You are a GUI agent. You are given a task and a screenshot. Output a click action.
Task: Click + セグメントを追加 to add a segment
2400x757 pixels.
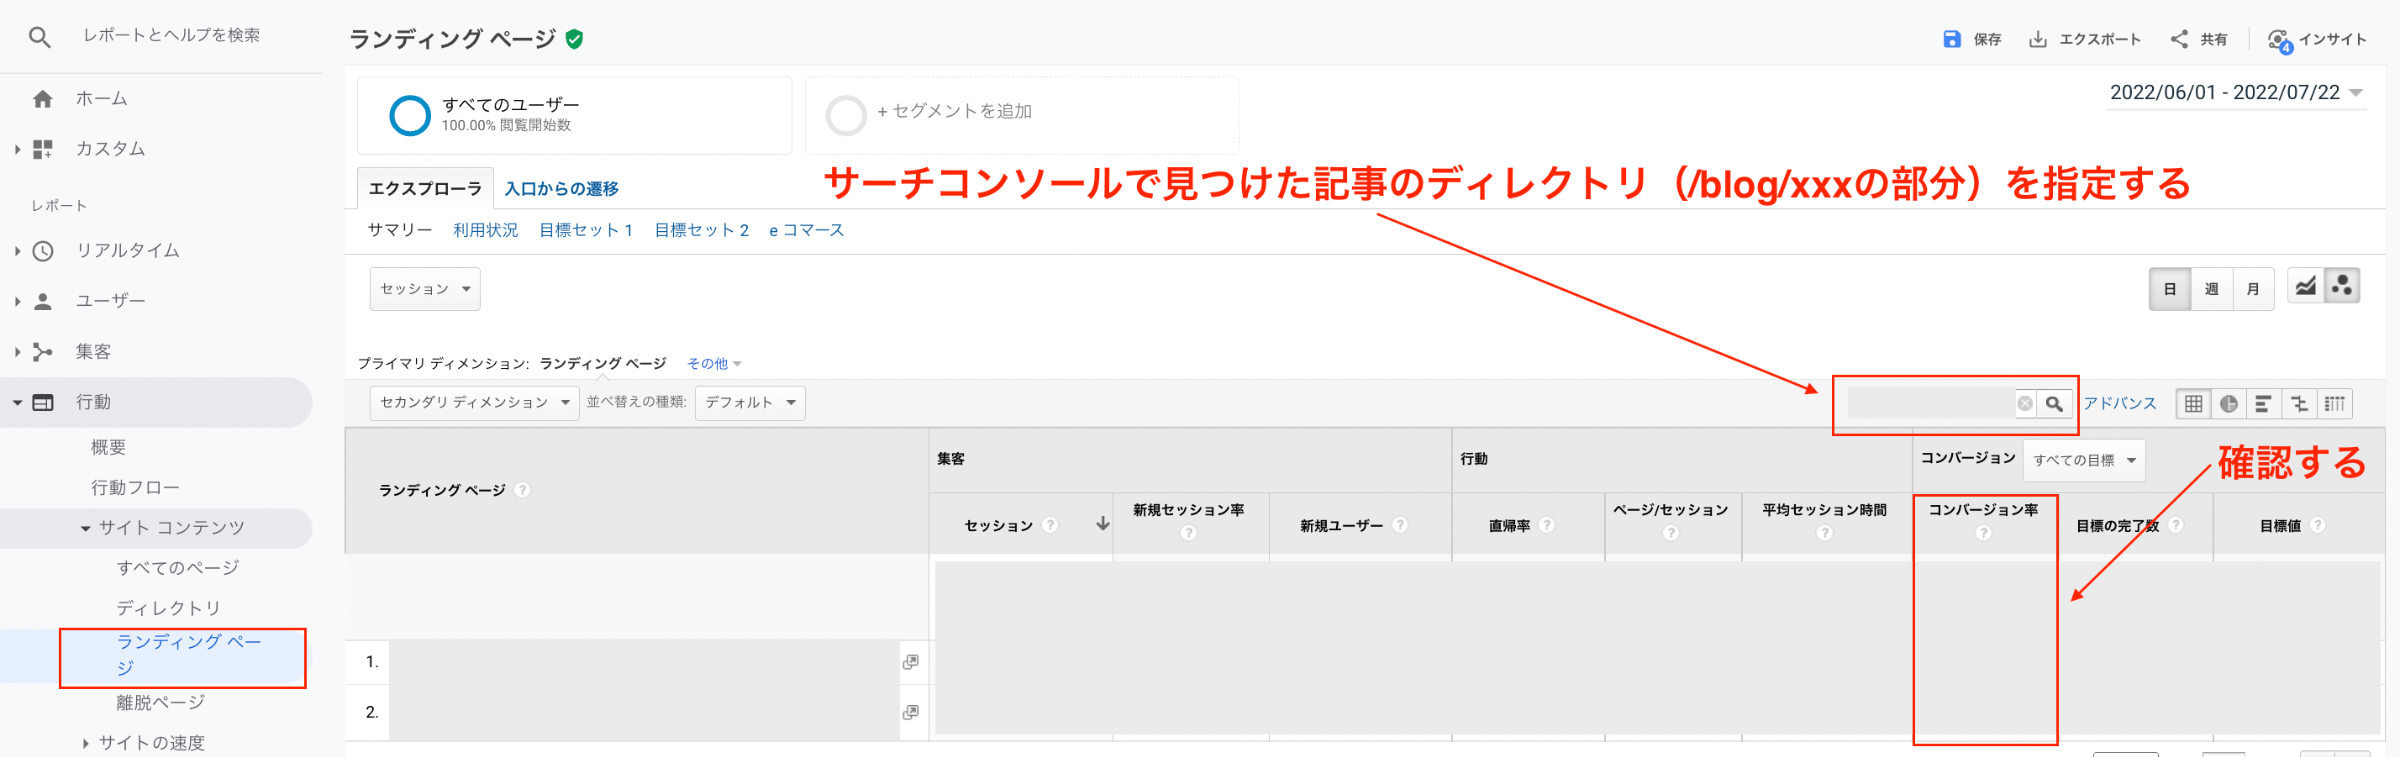click(954, 112)
